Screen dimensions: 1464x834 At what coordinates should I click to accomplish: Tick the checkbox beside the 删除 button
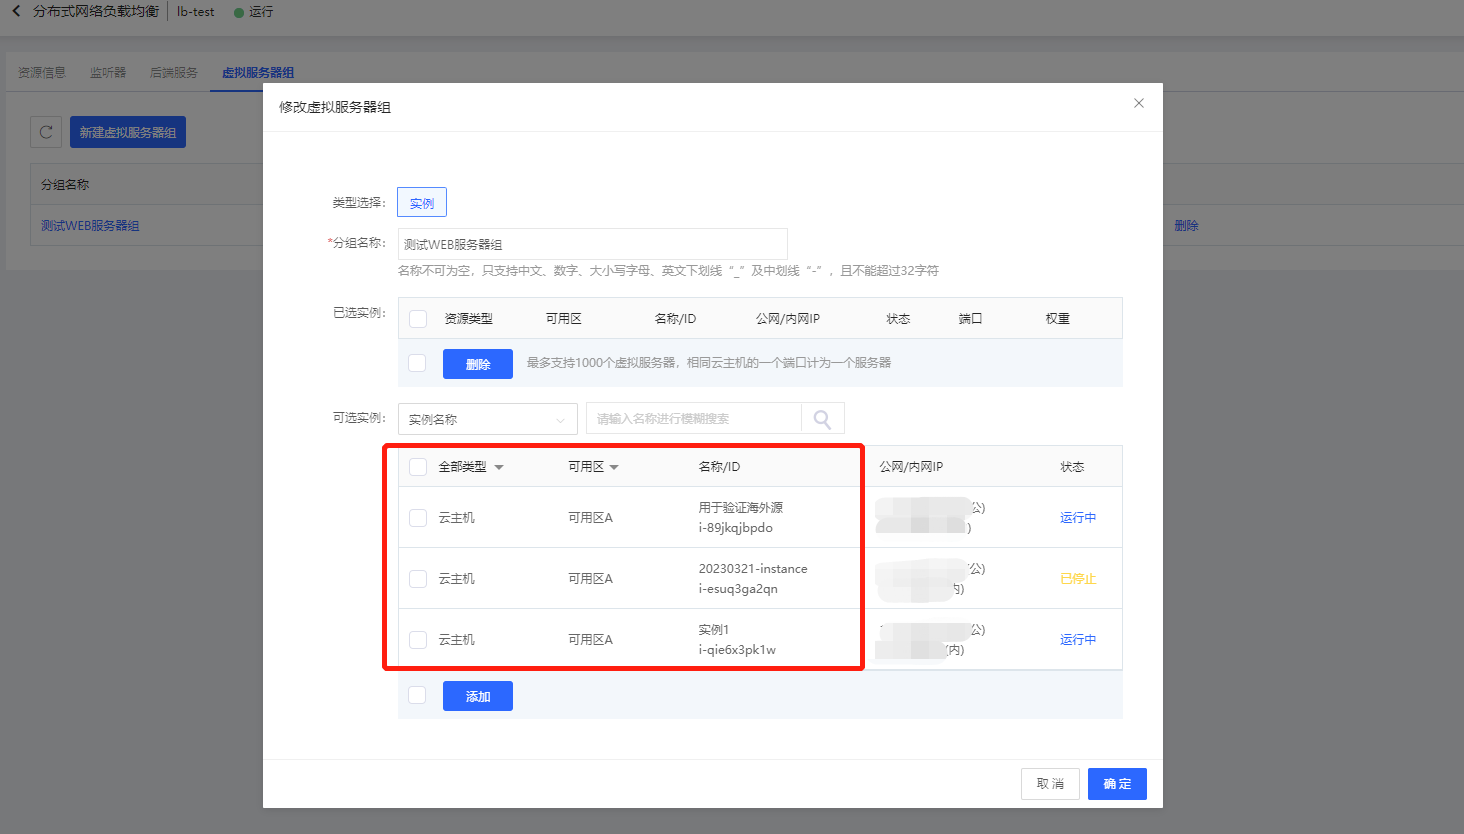click(417, 363)
